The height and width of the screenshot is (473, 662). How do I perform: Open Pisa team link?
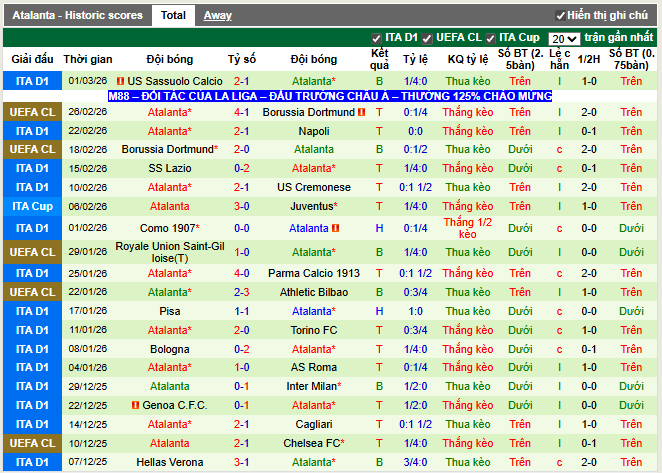[x=170, y=311]
